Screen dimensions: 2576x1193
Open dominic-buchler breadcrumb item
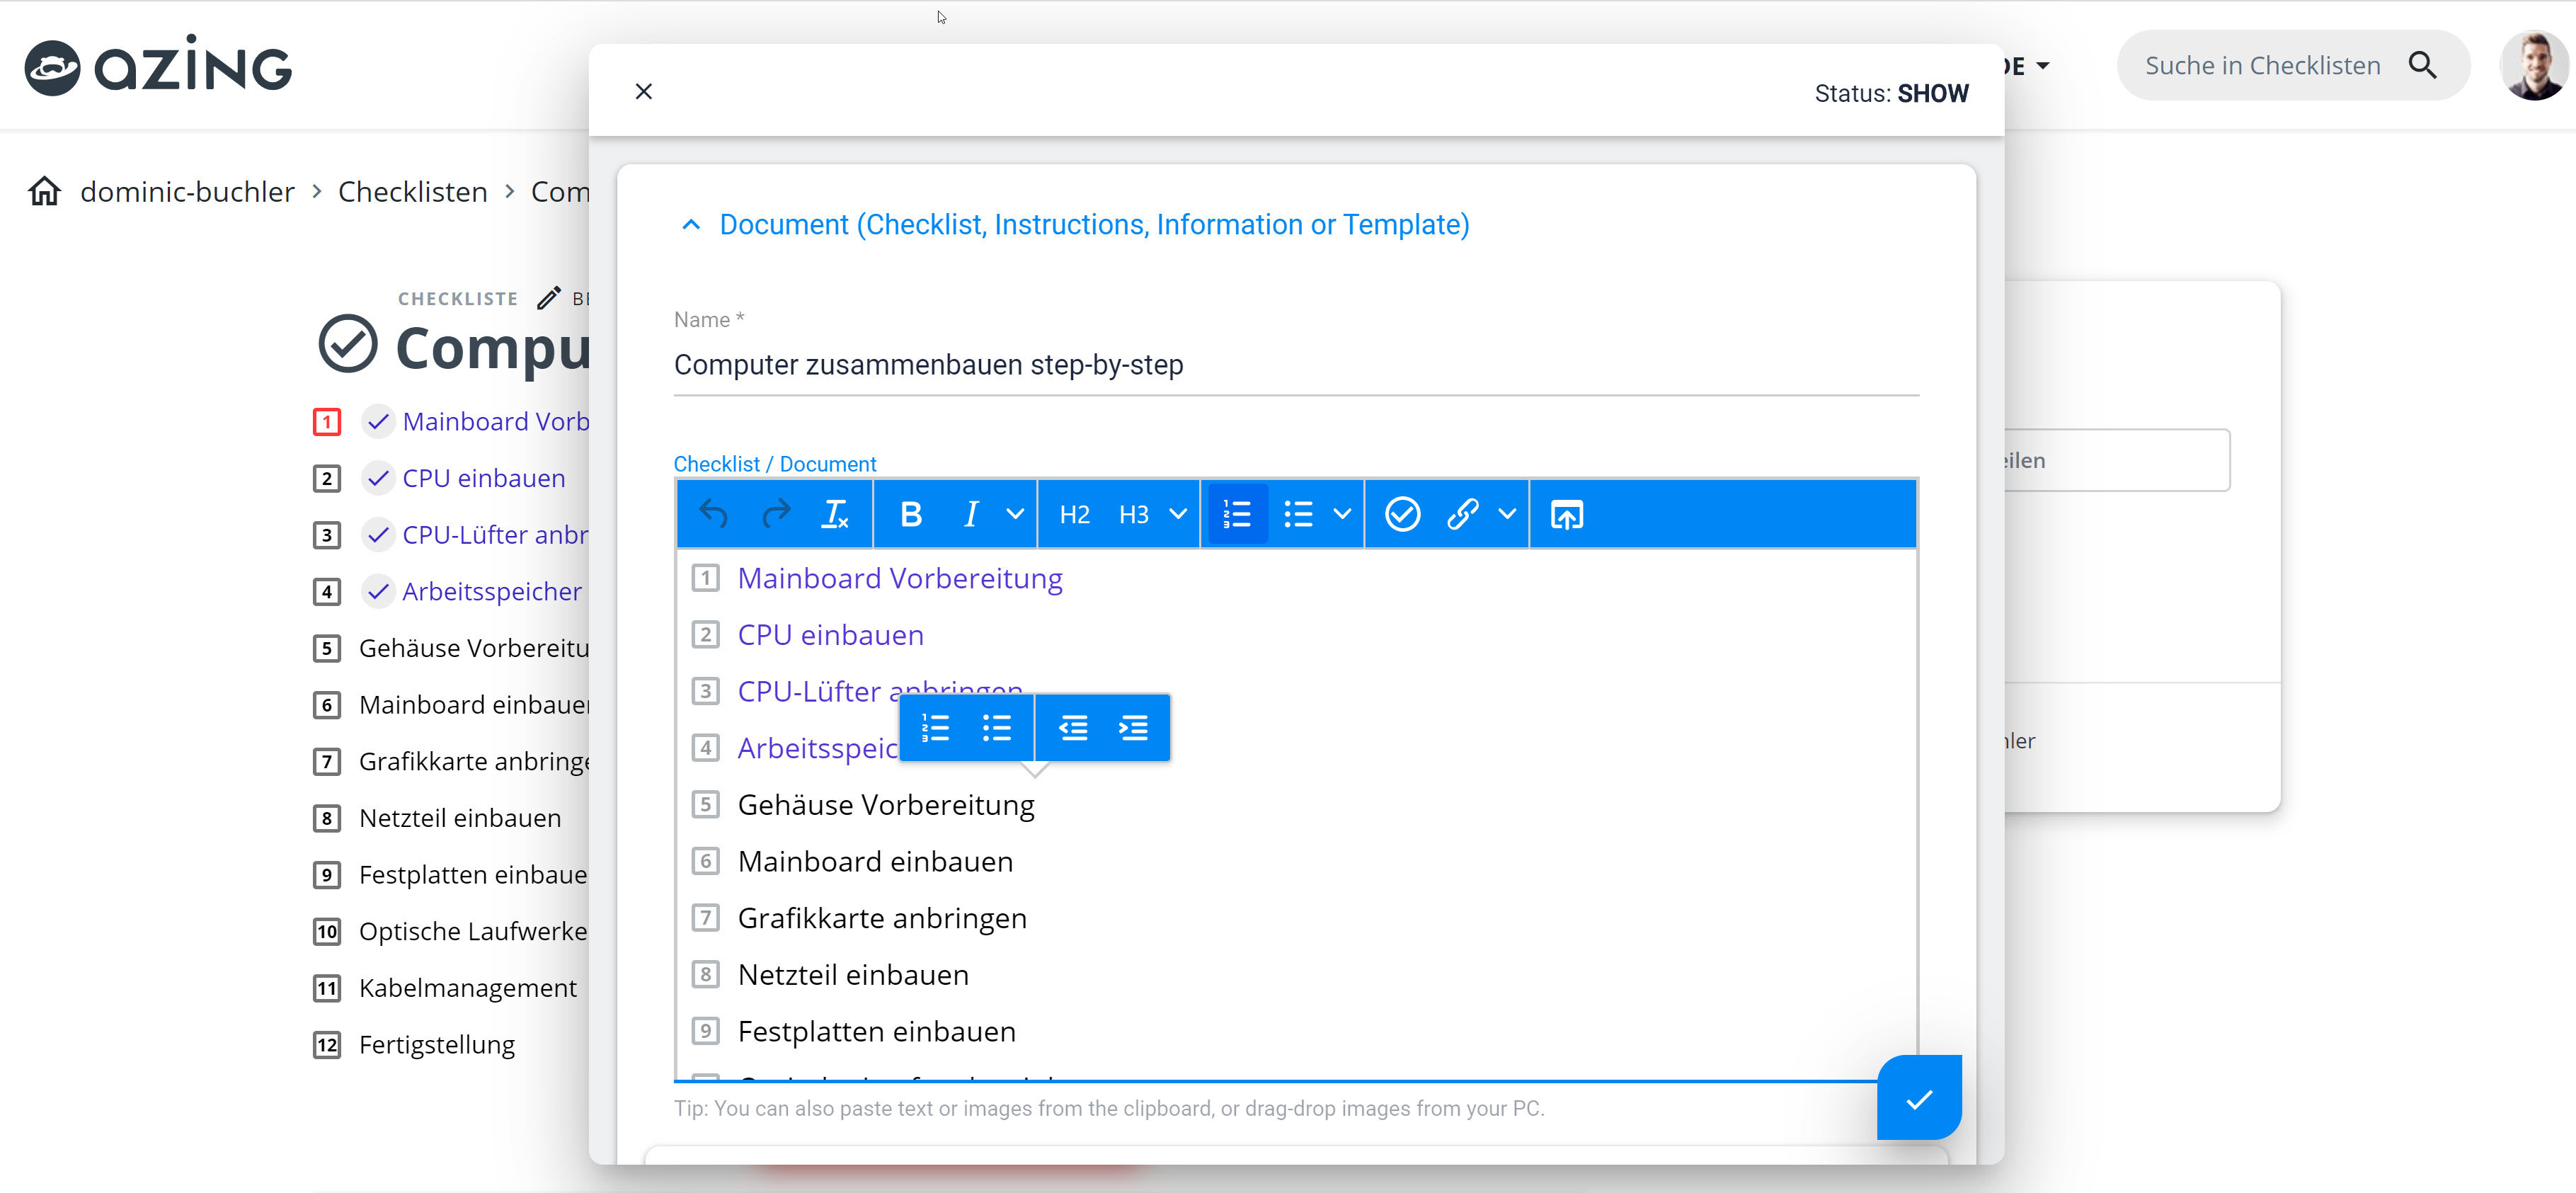(x=187, y=191)
